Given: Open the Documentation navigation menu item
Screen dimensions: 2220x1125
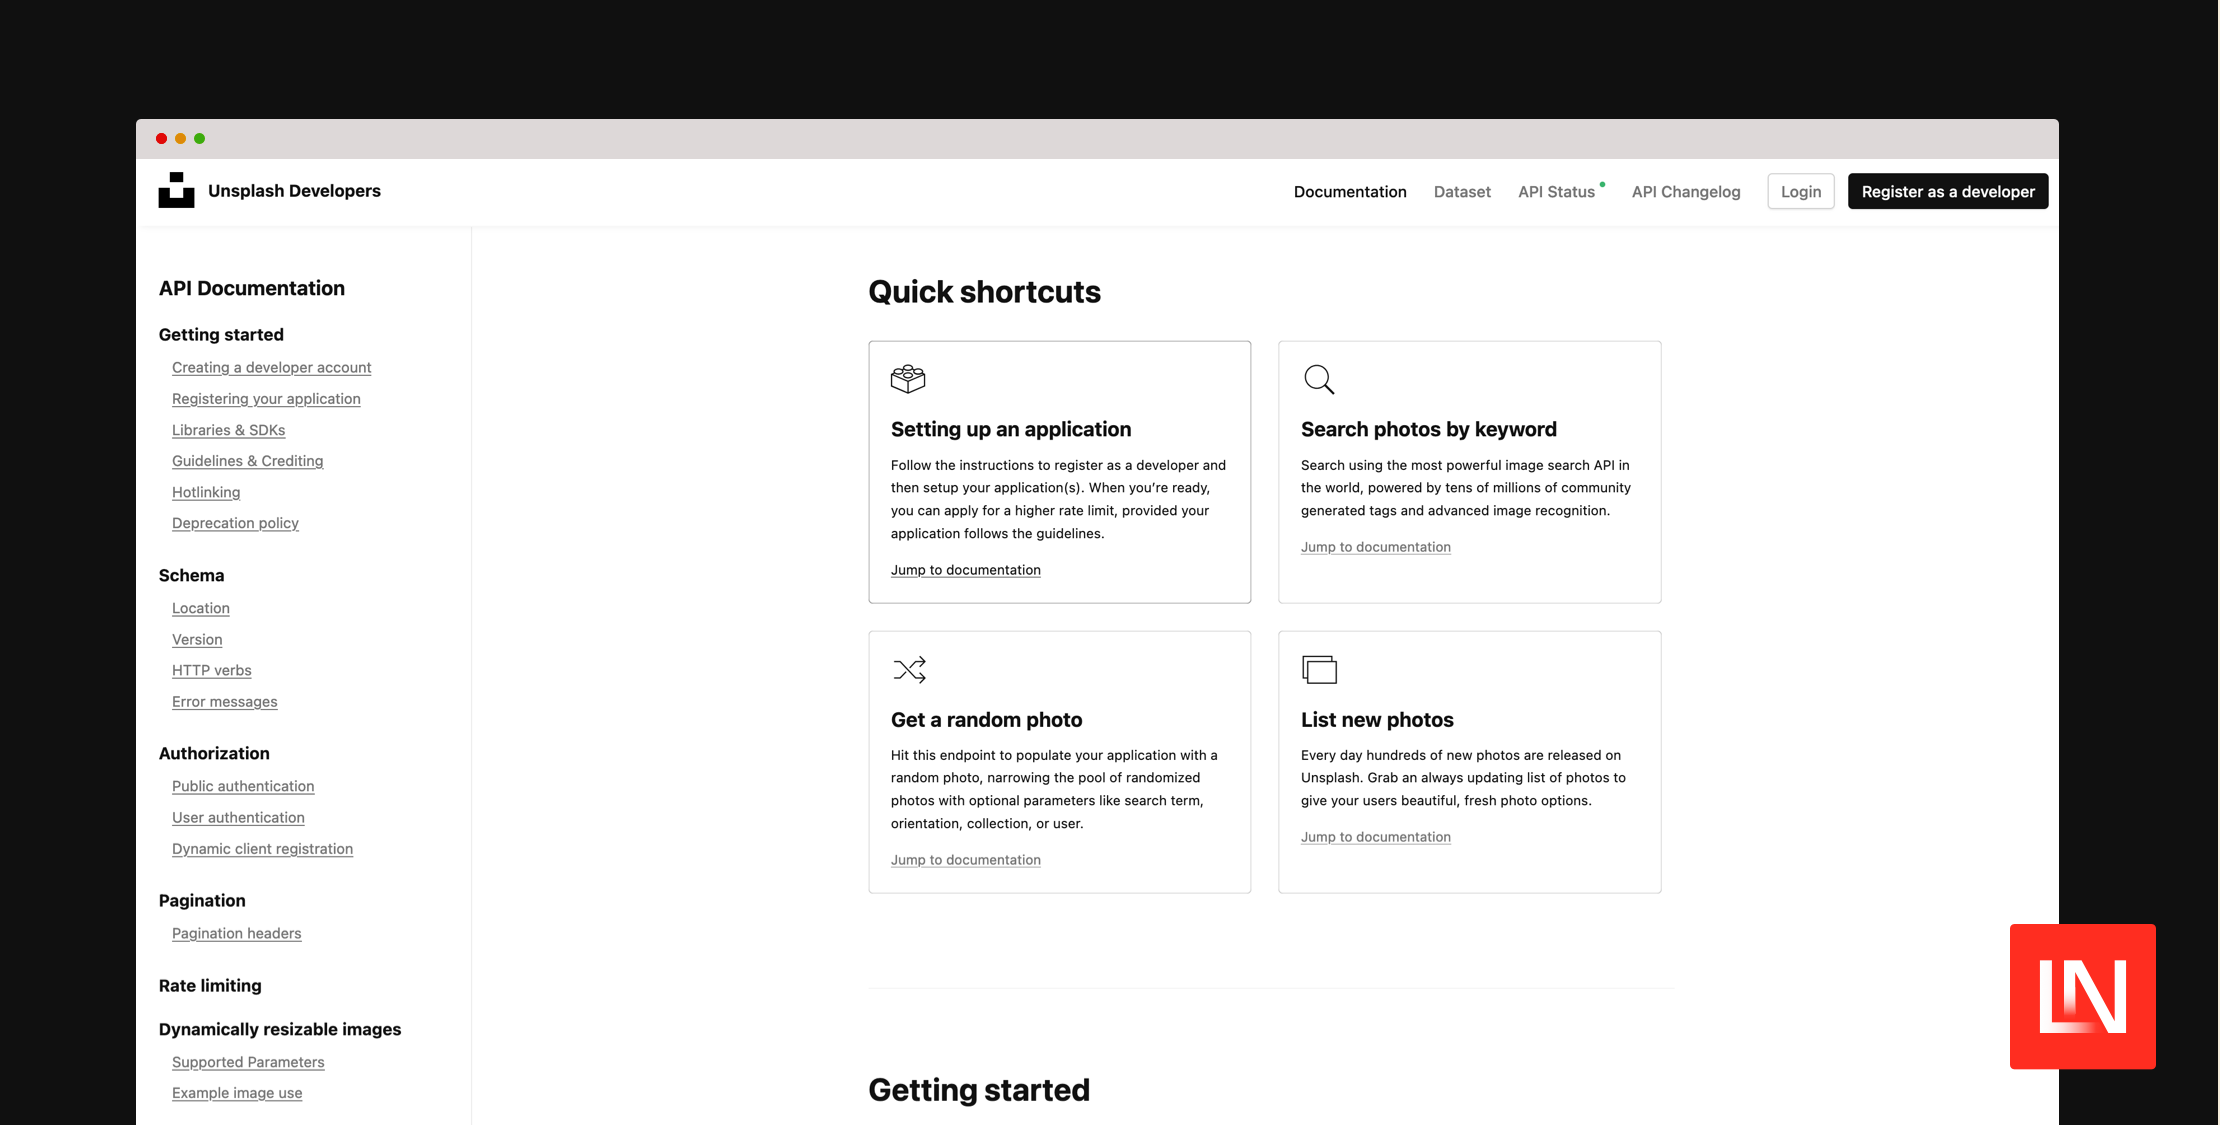Looking at the screenshot, I should coord(1348,189).
